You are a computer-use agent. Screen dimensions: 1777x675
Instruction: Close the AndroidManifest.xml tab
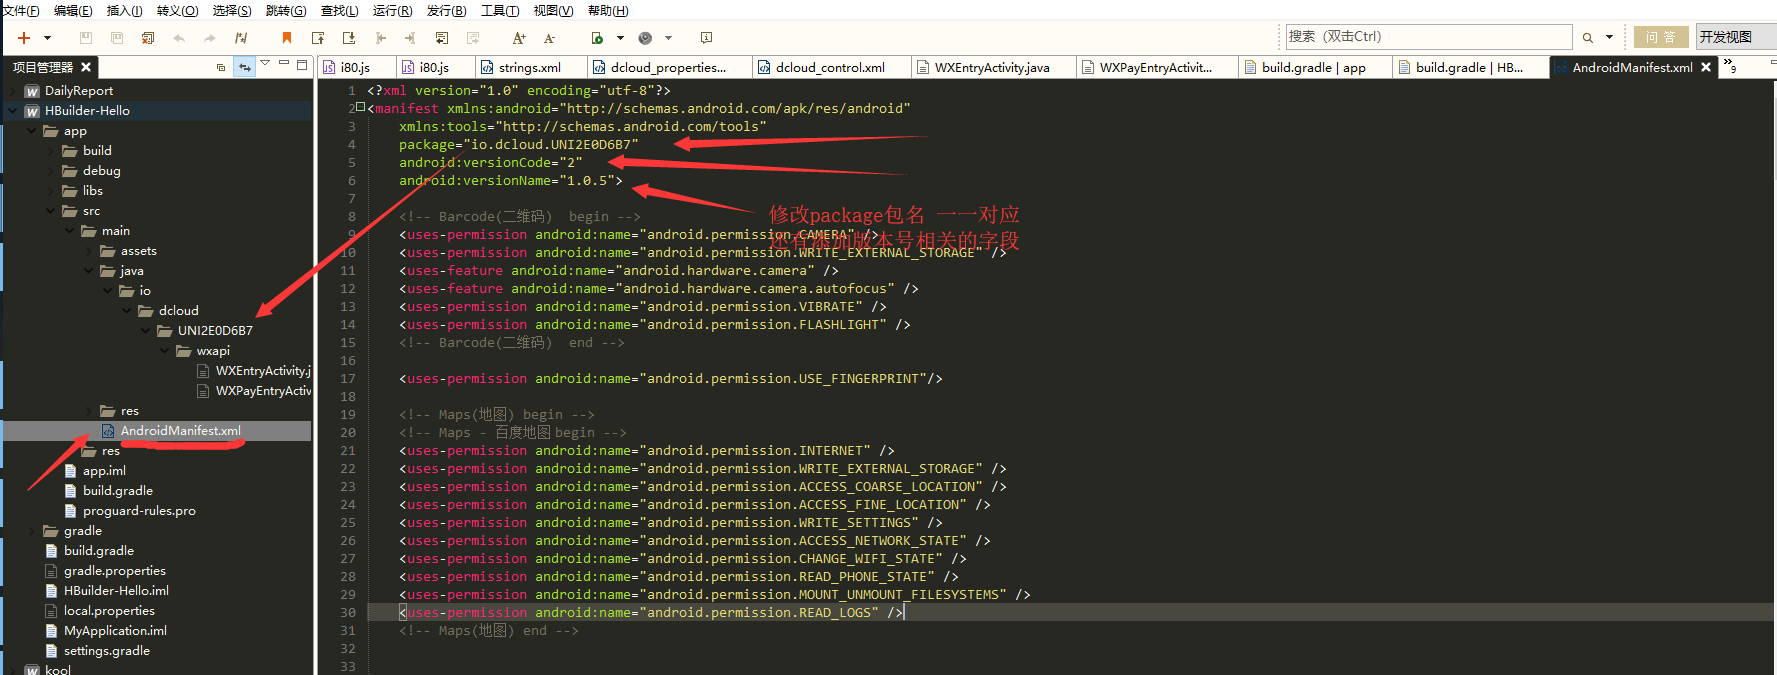click(1706, 67)
